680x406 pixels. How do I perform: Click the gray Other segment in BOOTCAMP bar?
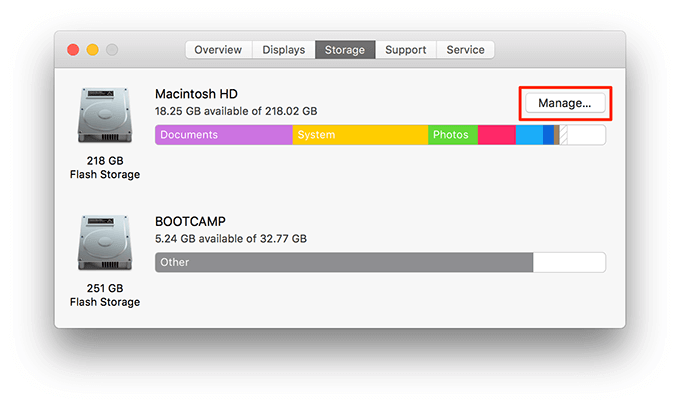click(343, 263)
